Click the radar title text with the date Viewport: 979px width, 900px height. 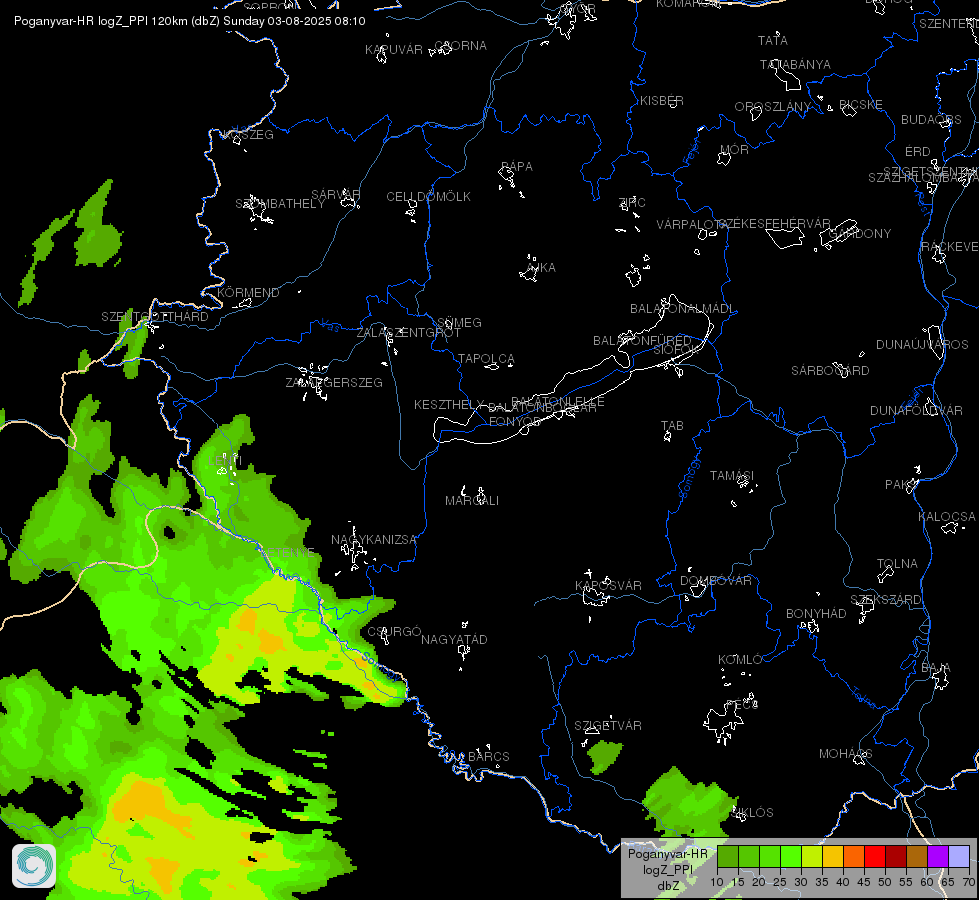pos(190,21)
